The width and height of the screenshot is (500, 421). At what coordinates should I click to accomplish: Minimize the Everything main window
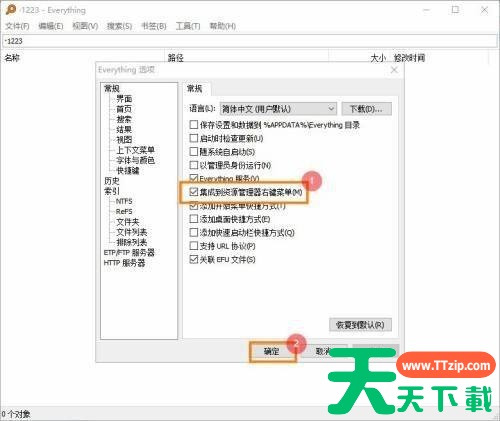click(x=426, y=10)
